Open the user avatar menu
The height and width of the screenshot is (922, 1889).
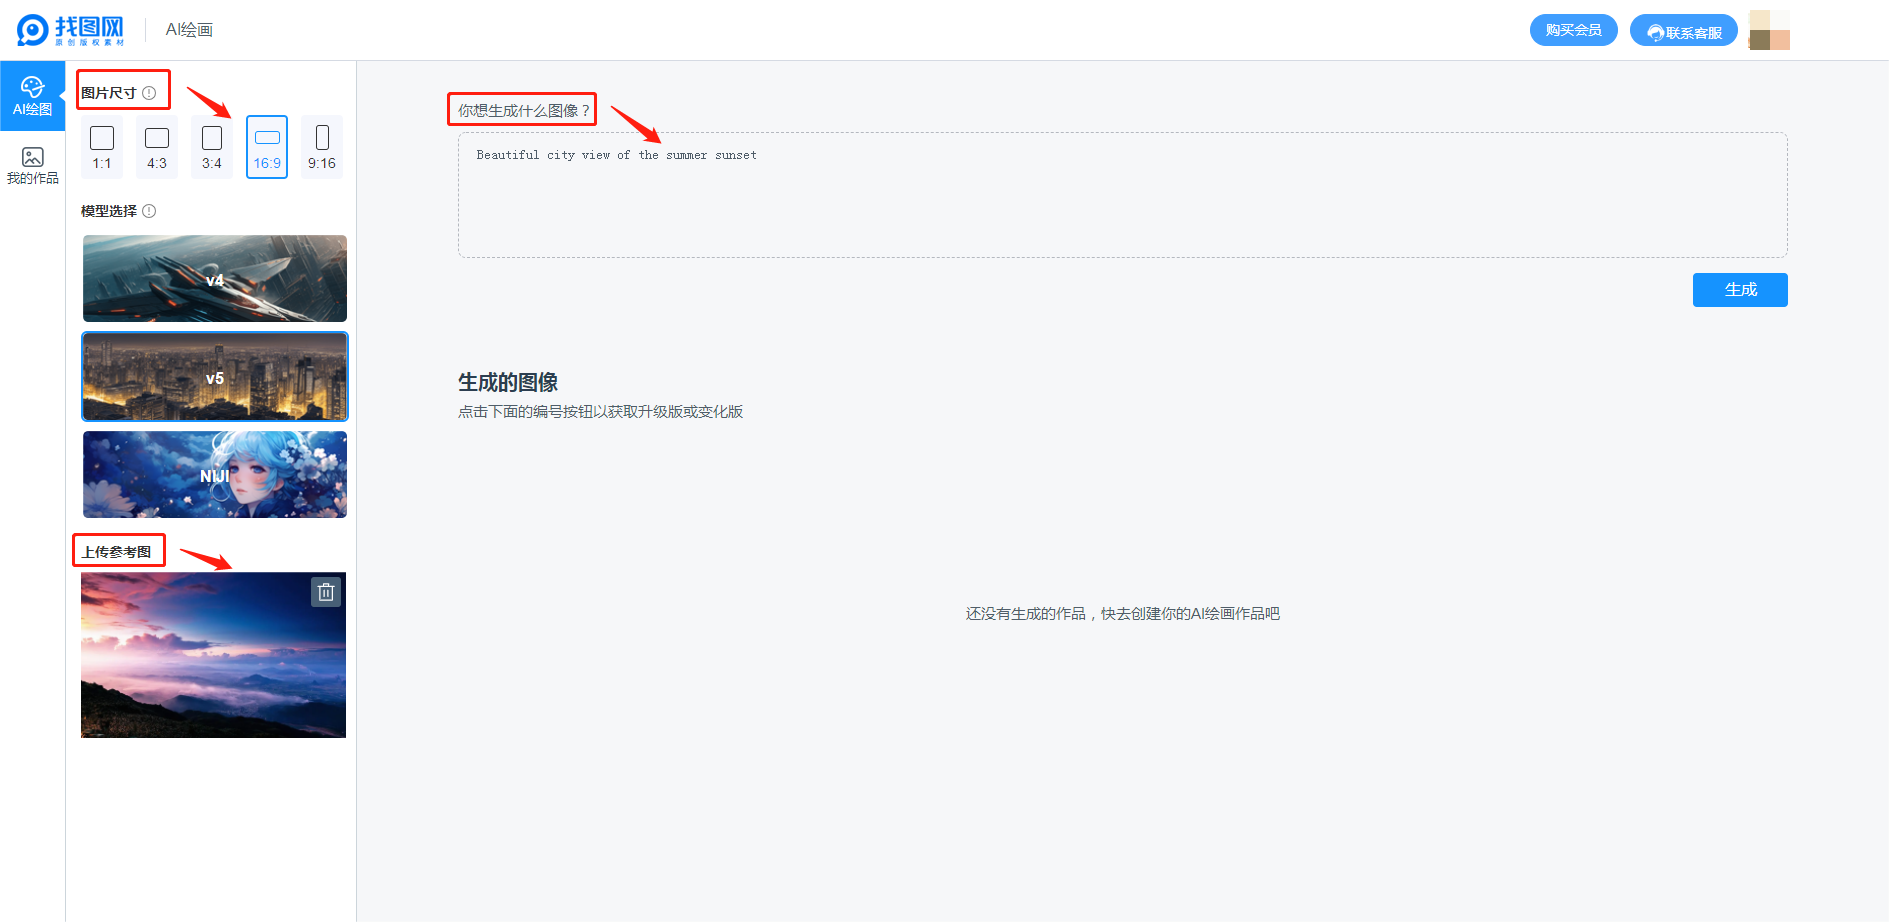point(1769,30)
